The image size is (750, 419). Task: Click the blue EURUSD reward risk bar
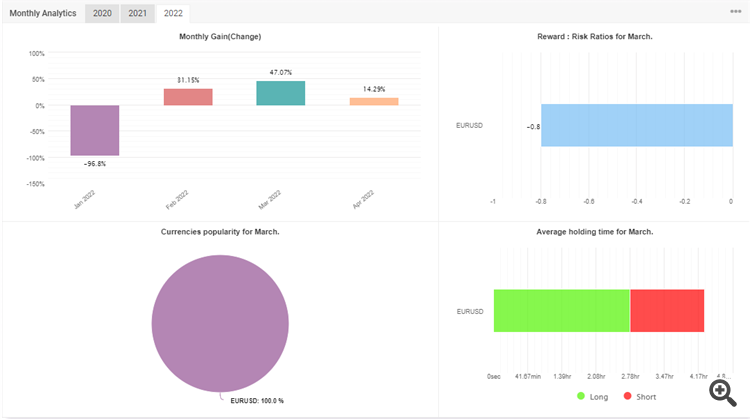pyautogui.click(x=637, y=125)
